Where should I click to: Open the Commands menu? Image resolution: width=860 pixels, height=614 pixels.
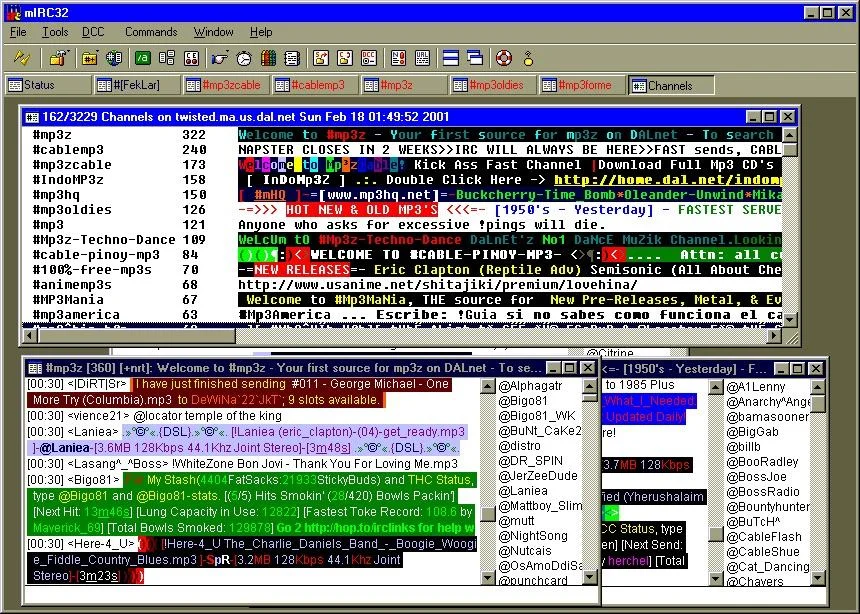tap(150, 31)
